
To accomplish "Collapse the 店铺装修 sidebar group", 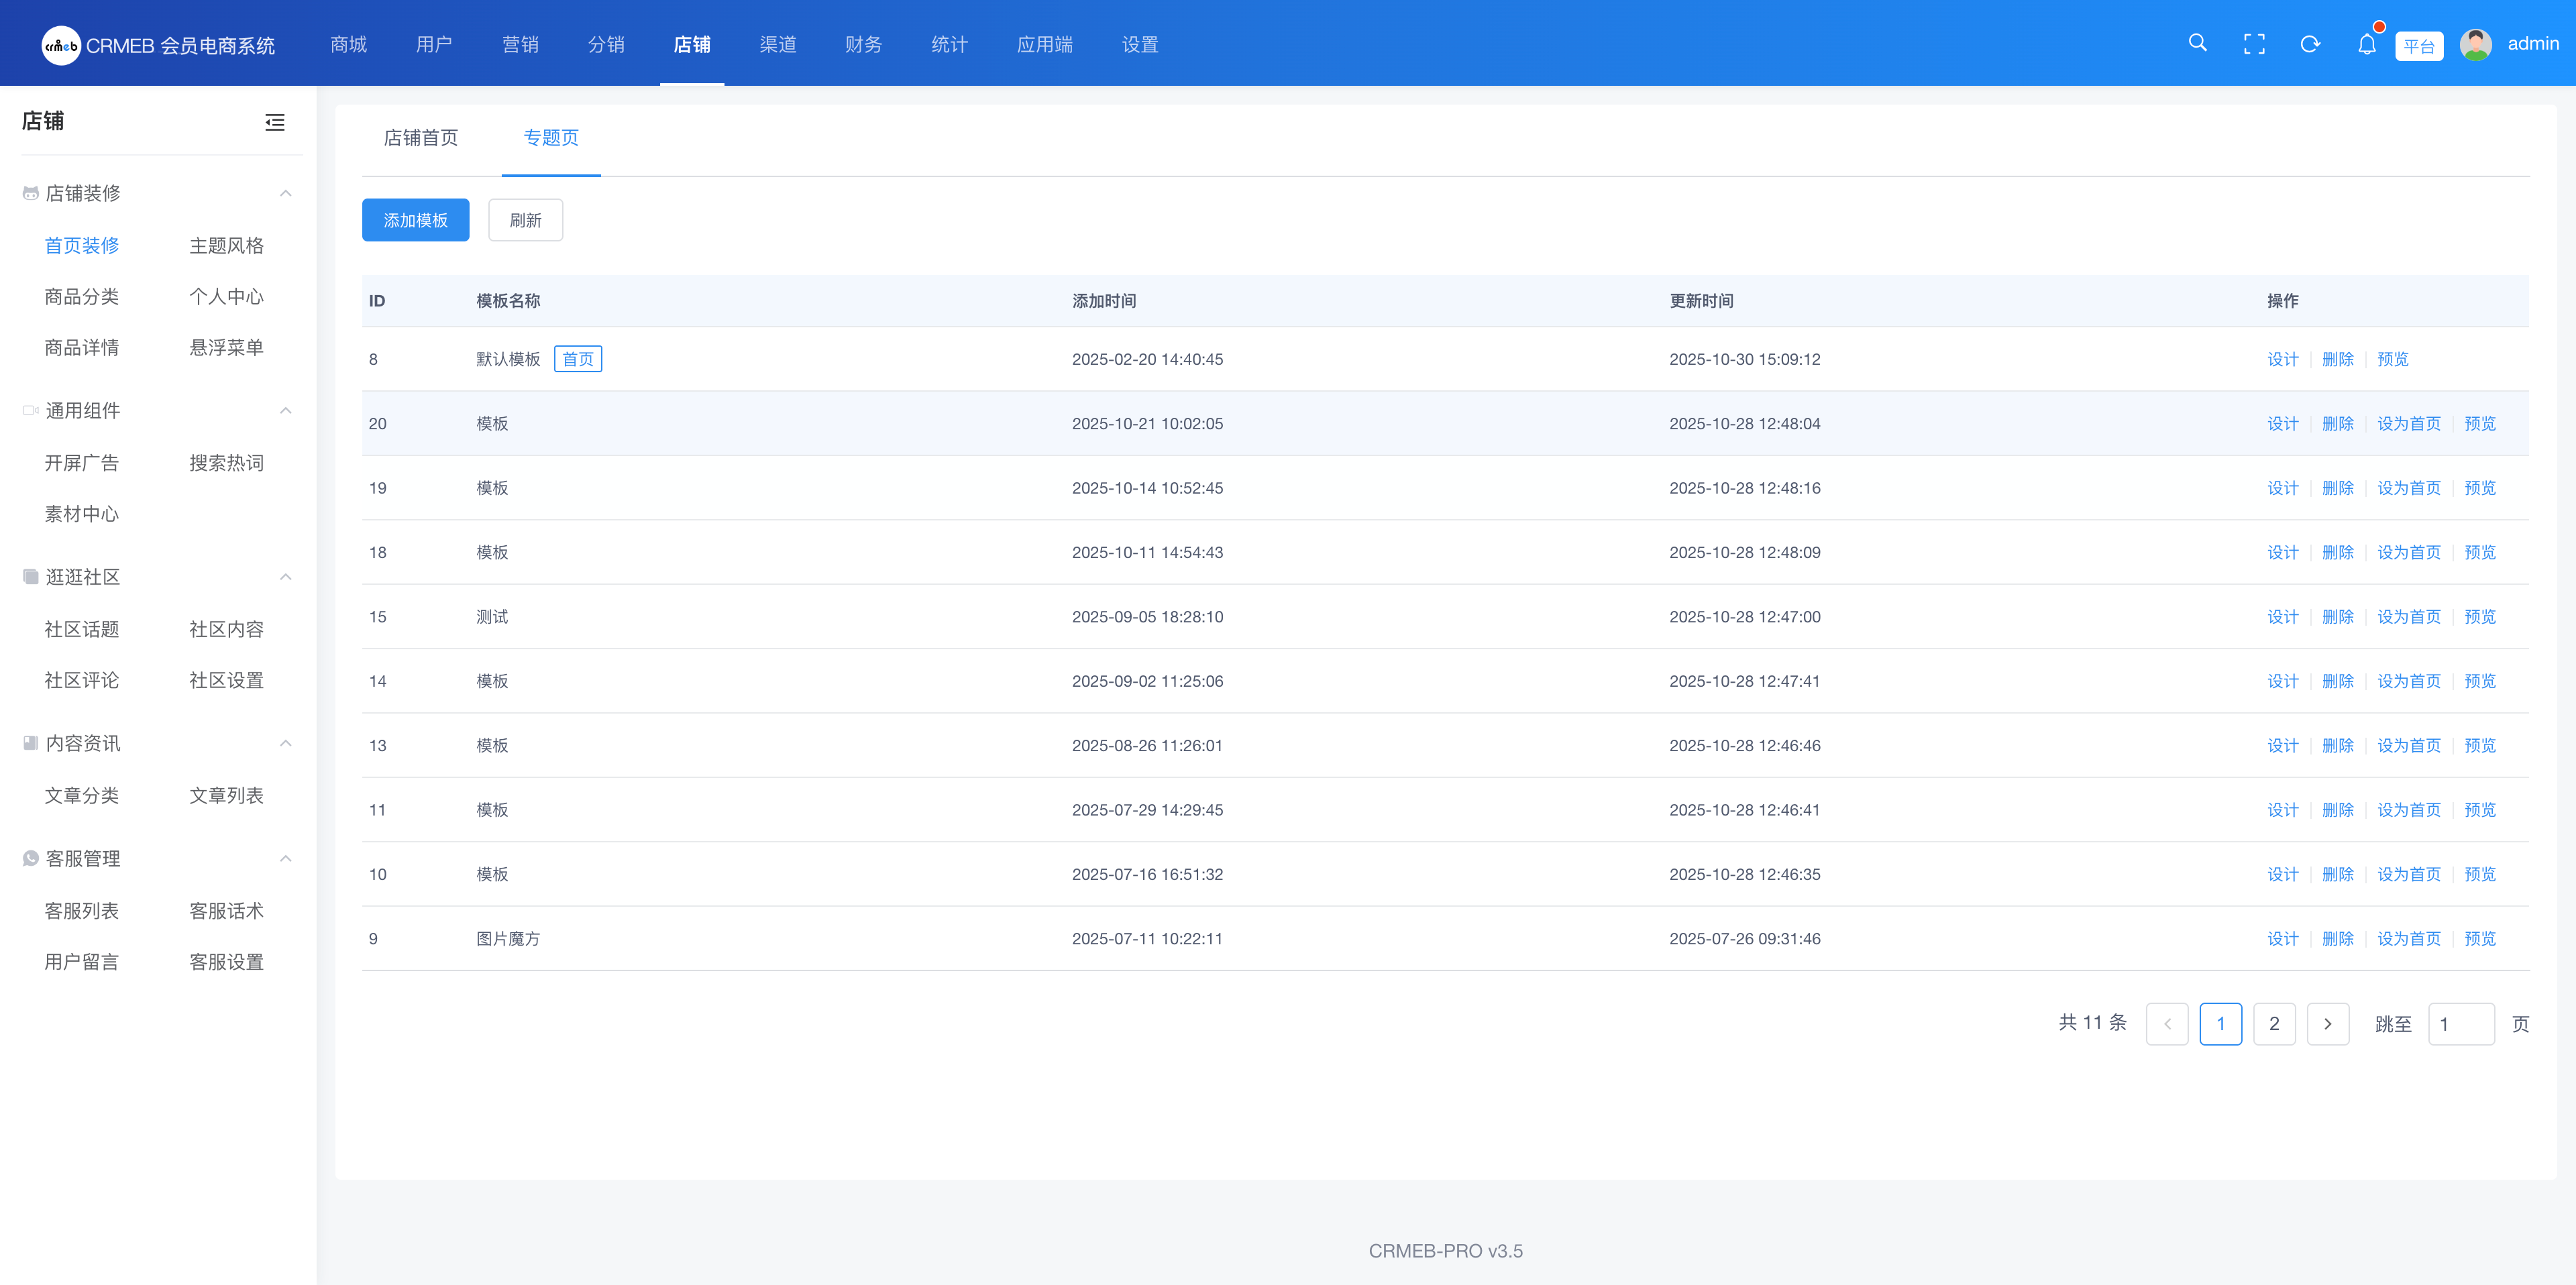I will 286,193.
